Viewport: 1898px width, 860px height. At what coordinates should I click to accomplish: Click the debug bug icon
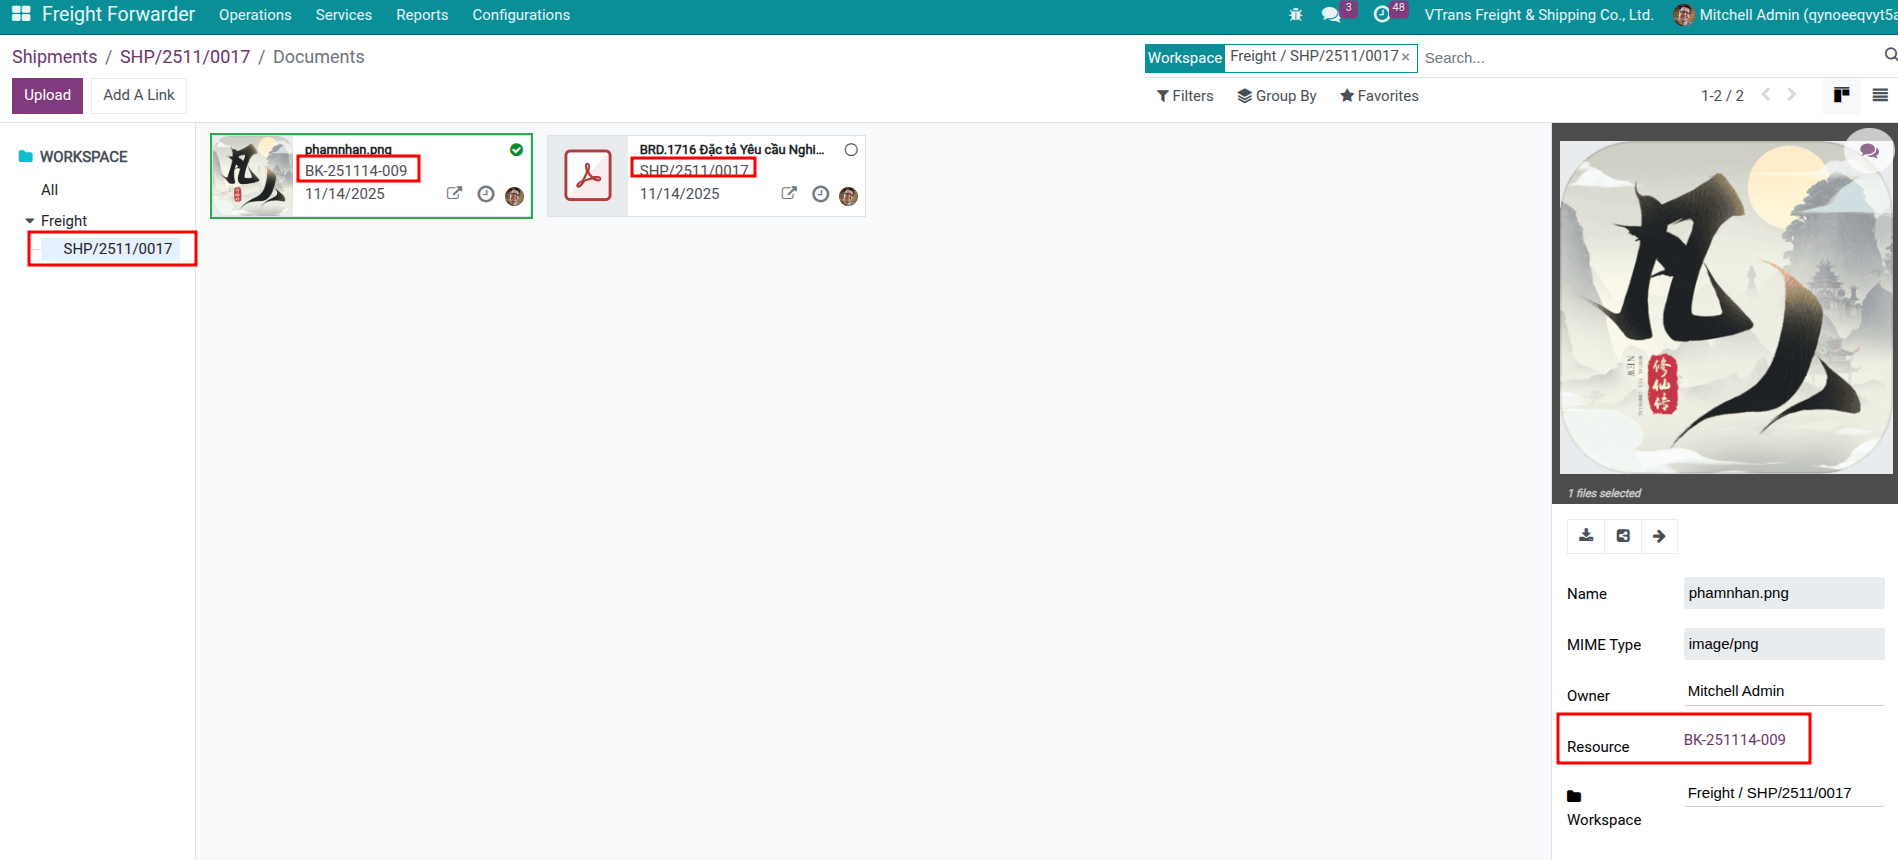[1296, 15]
